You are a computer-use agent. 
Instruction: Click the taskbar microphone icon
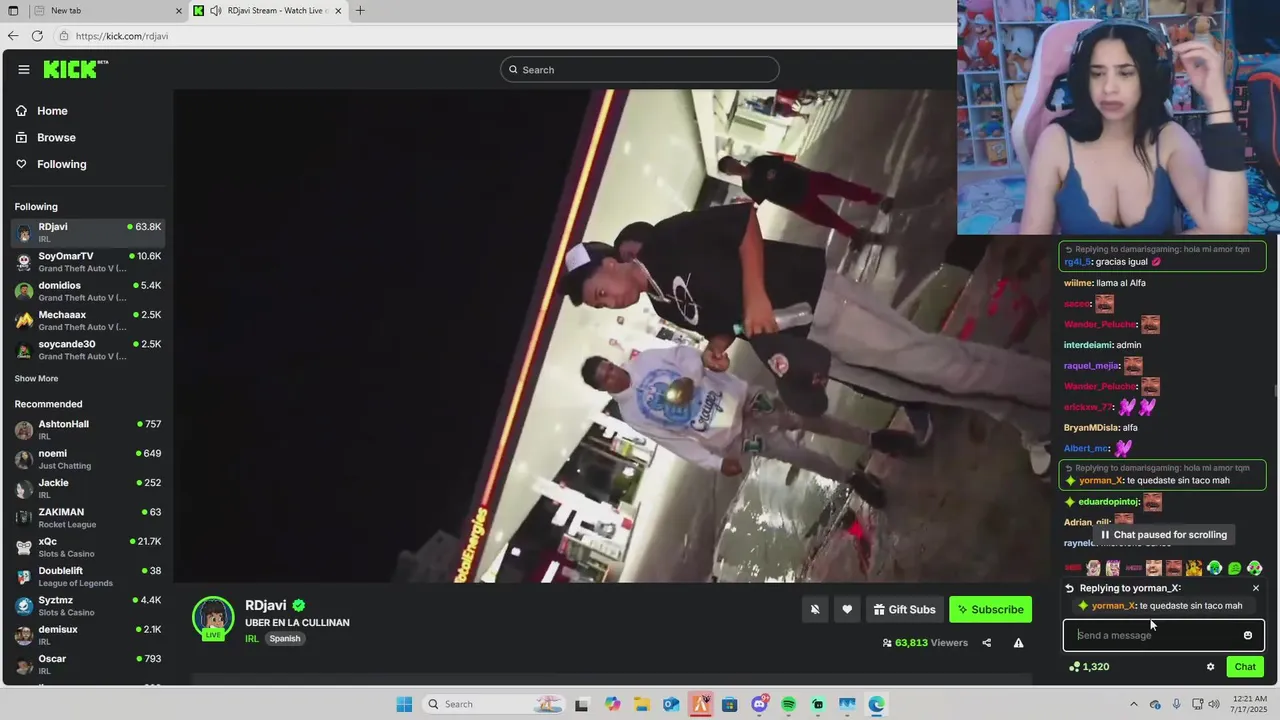pyautogui.click(x=1176, y=704)
